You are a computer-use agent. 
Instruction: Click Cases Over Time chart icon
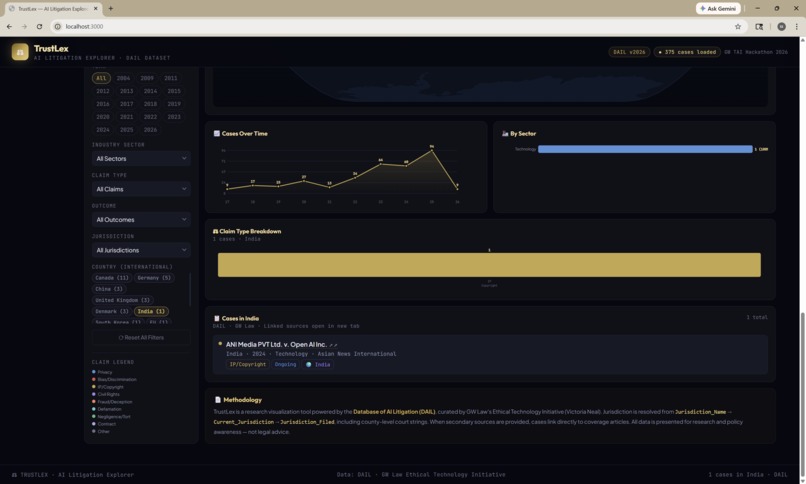(x=216, y=134)
